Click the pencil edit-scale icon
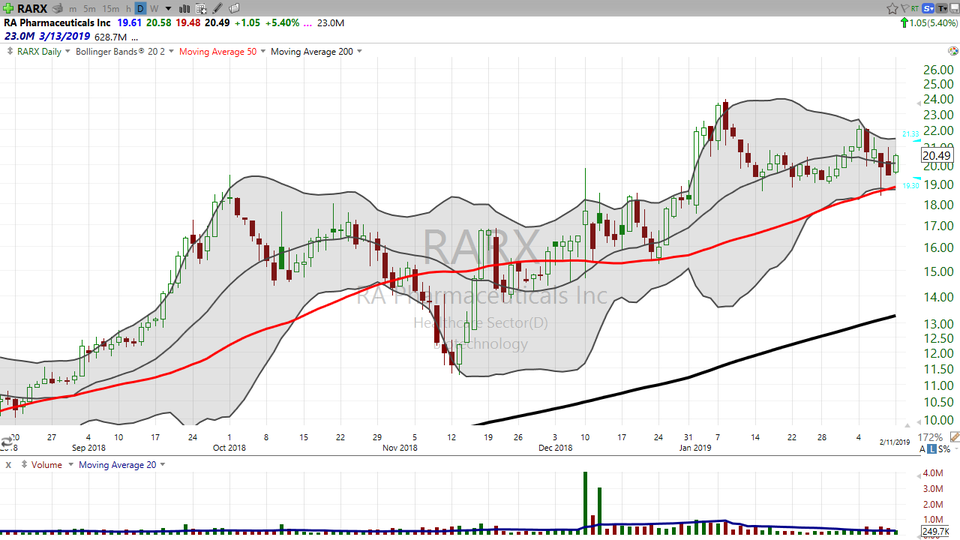The image size is (960, 540). tap(954, 437)
